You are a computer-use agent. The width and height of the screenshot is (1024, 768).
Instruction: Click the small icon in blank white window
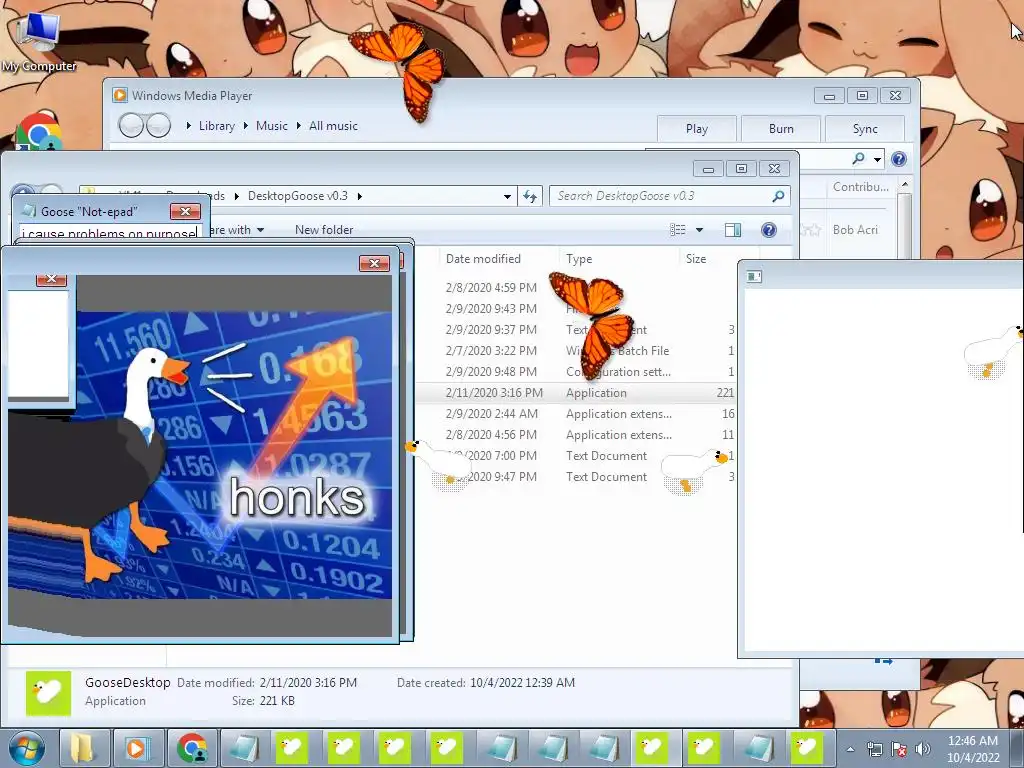pos(754,276)
